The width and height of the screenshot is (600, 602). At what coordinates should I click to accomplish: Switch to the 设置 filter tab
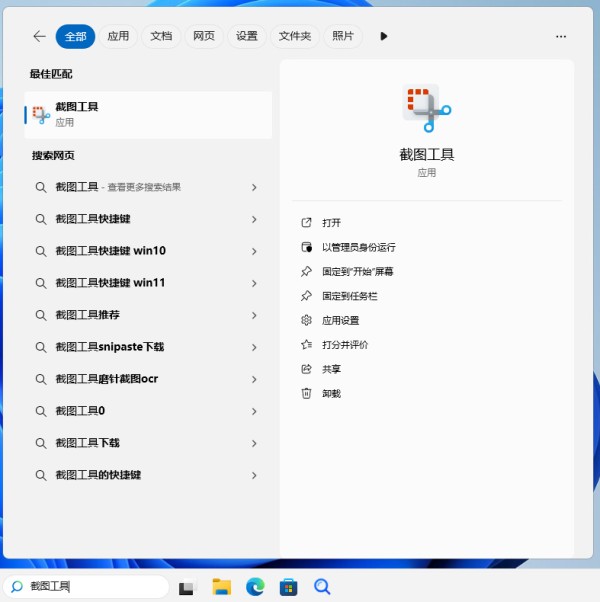247,36
